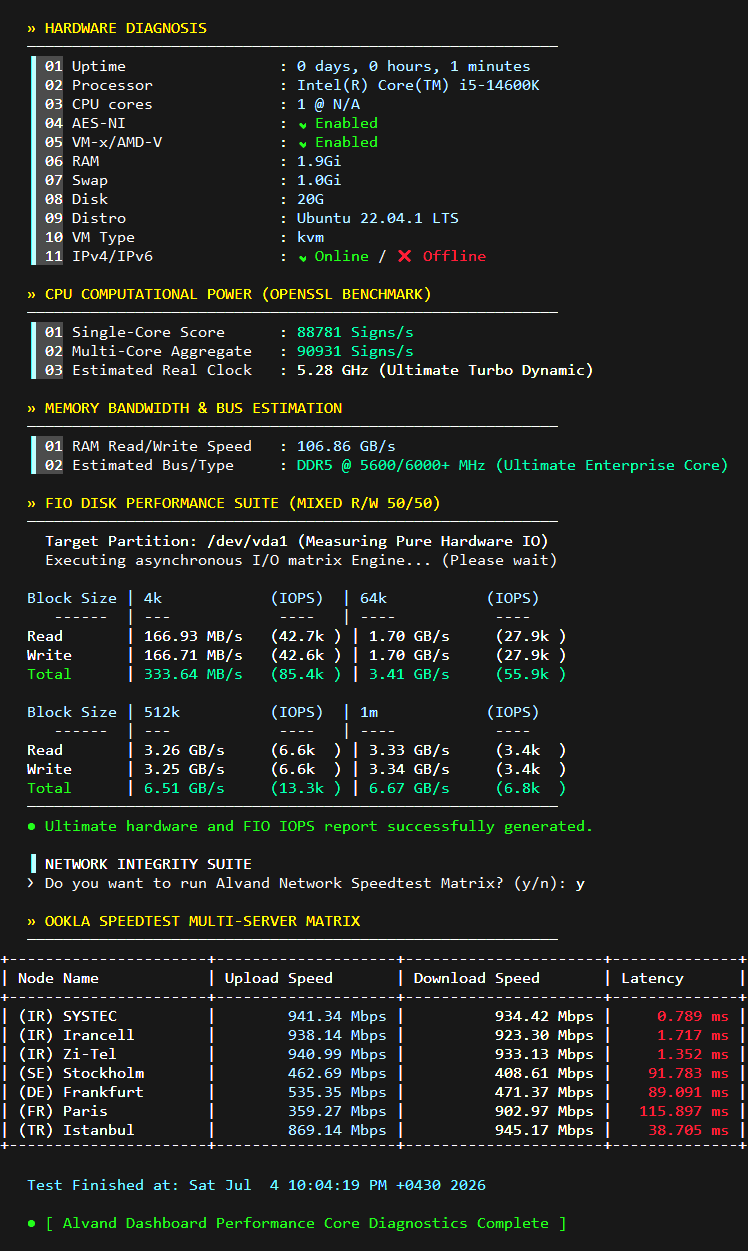
Task: Click the Stockholm upload speed 462.69 Mbps
Action: 337,1073
